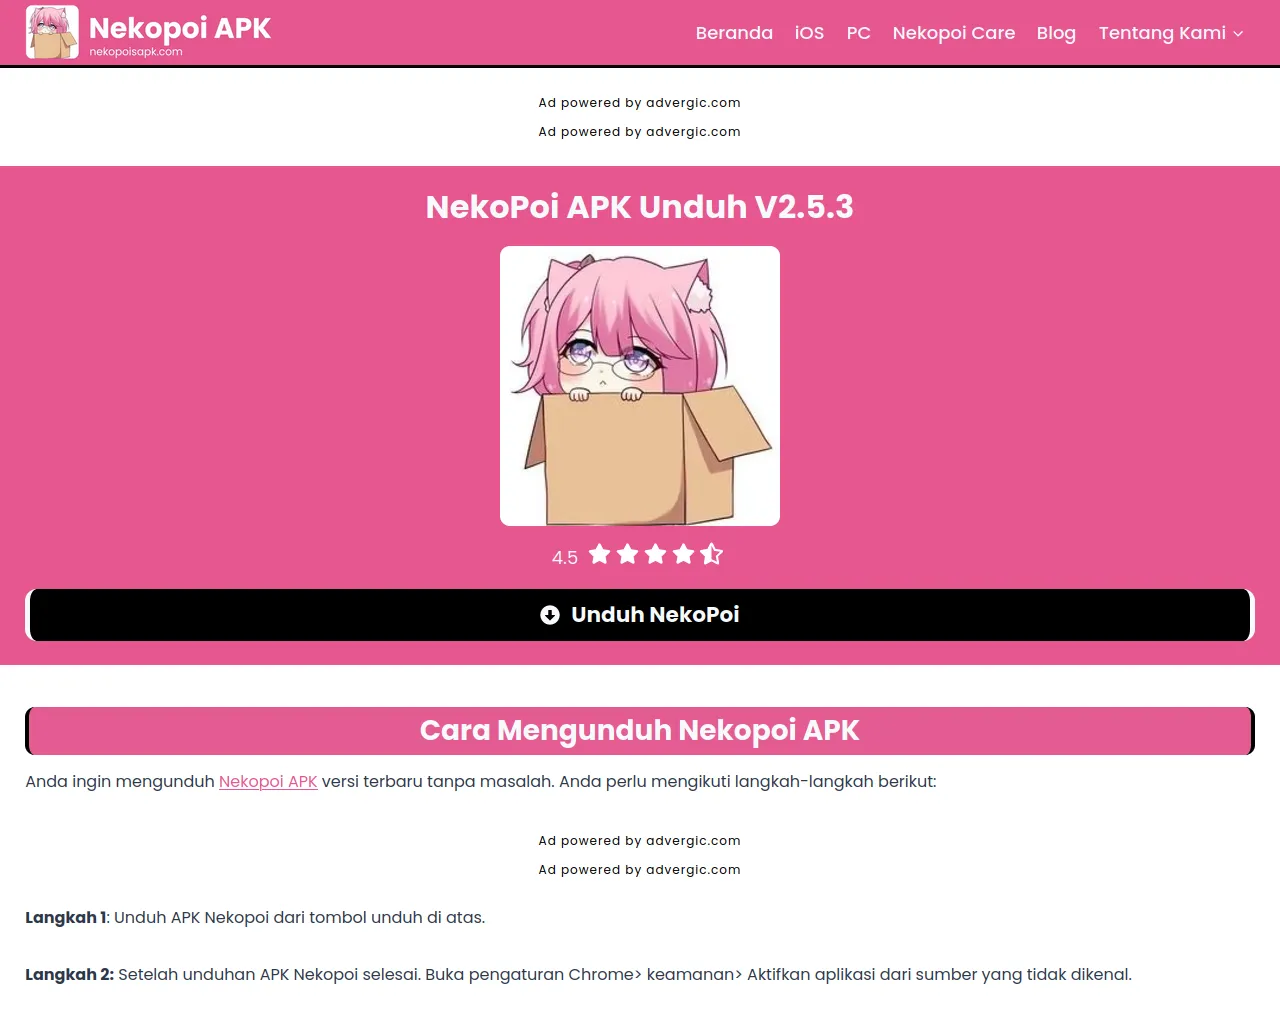
Task: Open the iOS menu item
Action: pos(810,33)
